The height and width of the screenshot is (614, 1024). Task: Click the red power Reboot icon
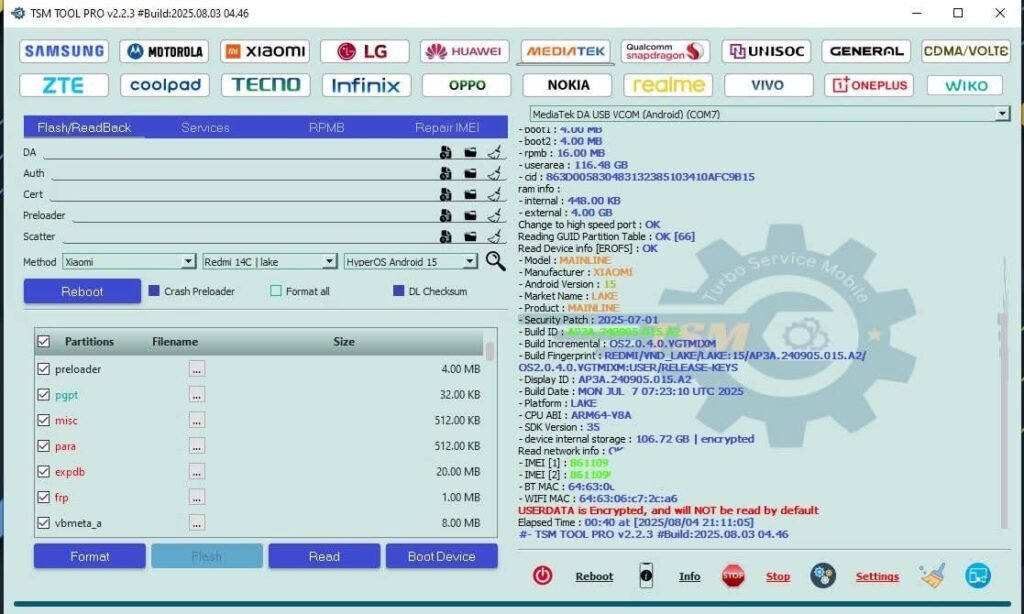(x=542, y=576)
